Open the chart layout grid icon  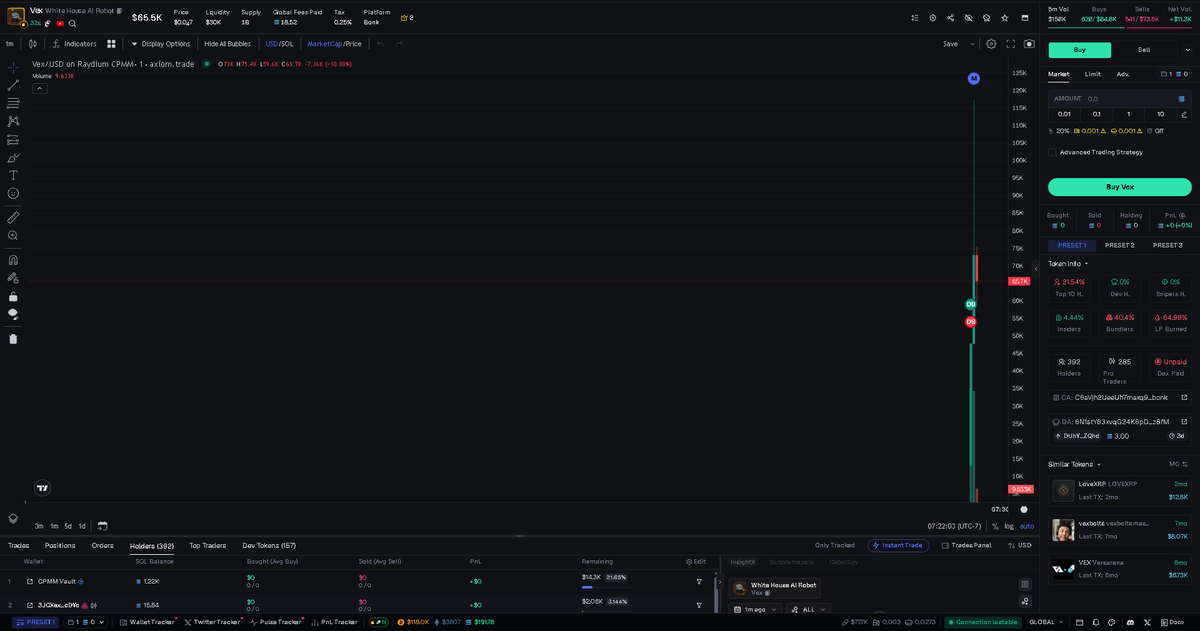click(x=112, y=44)
